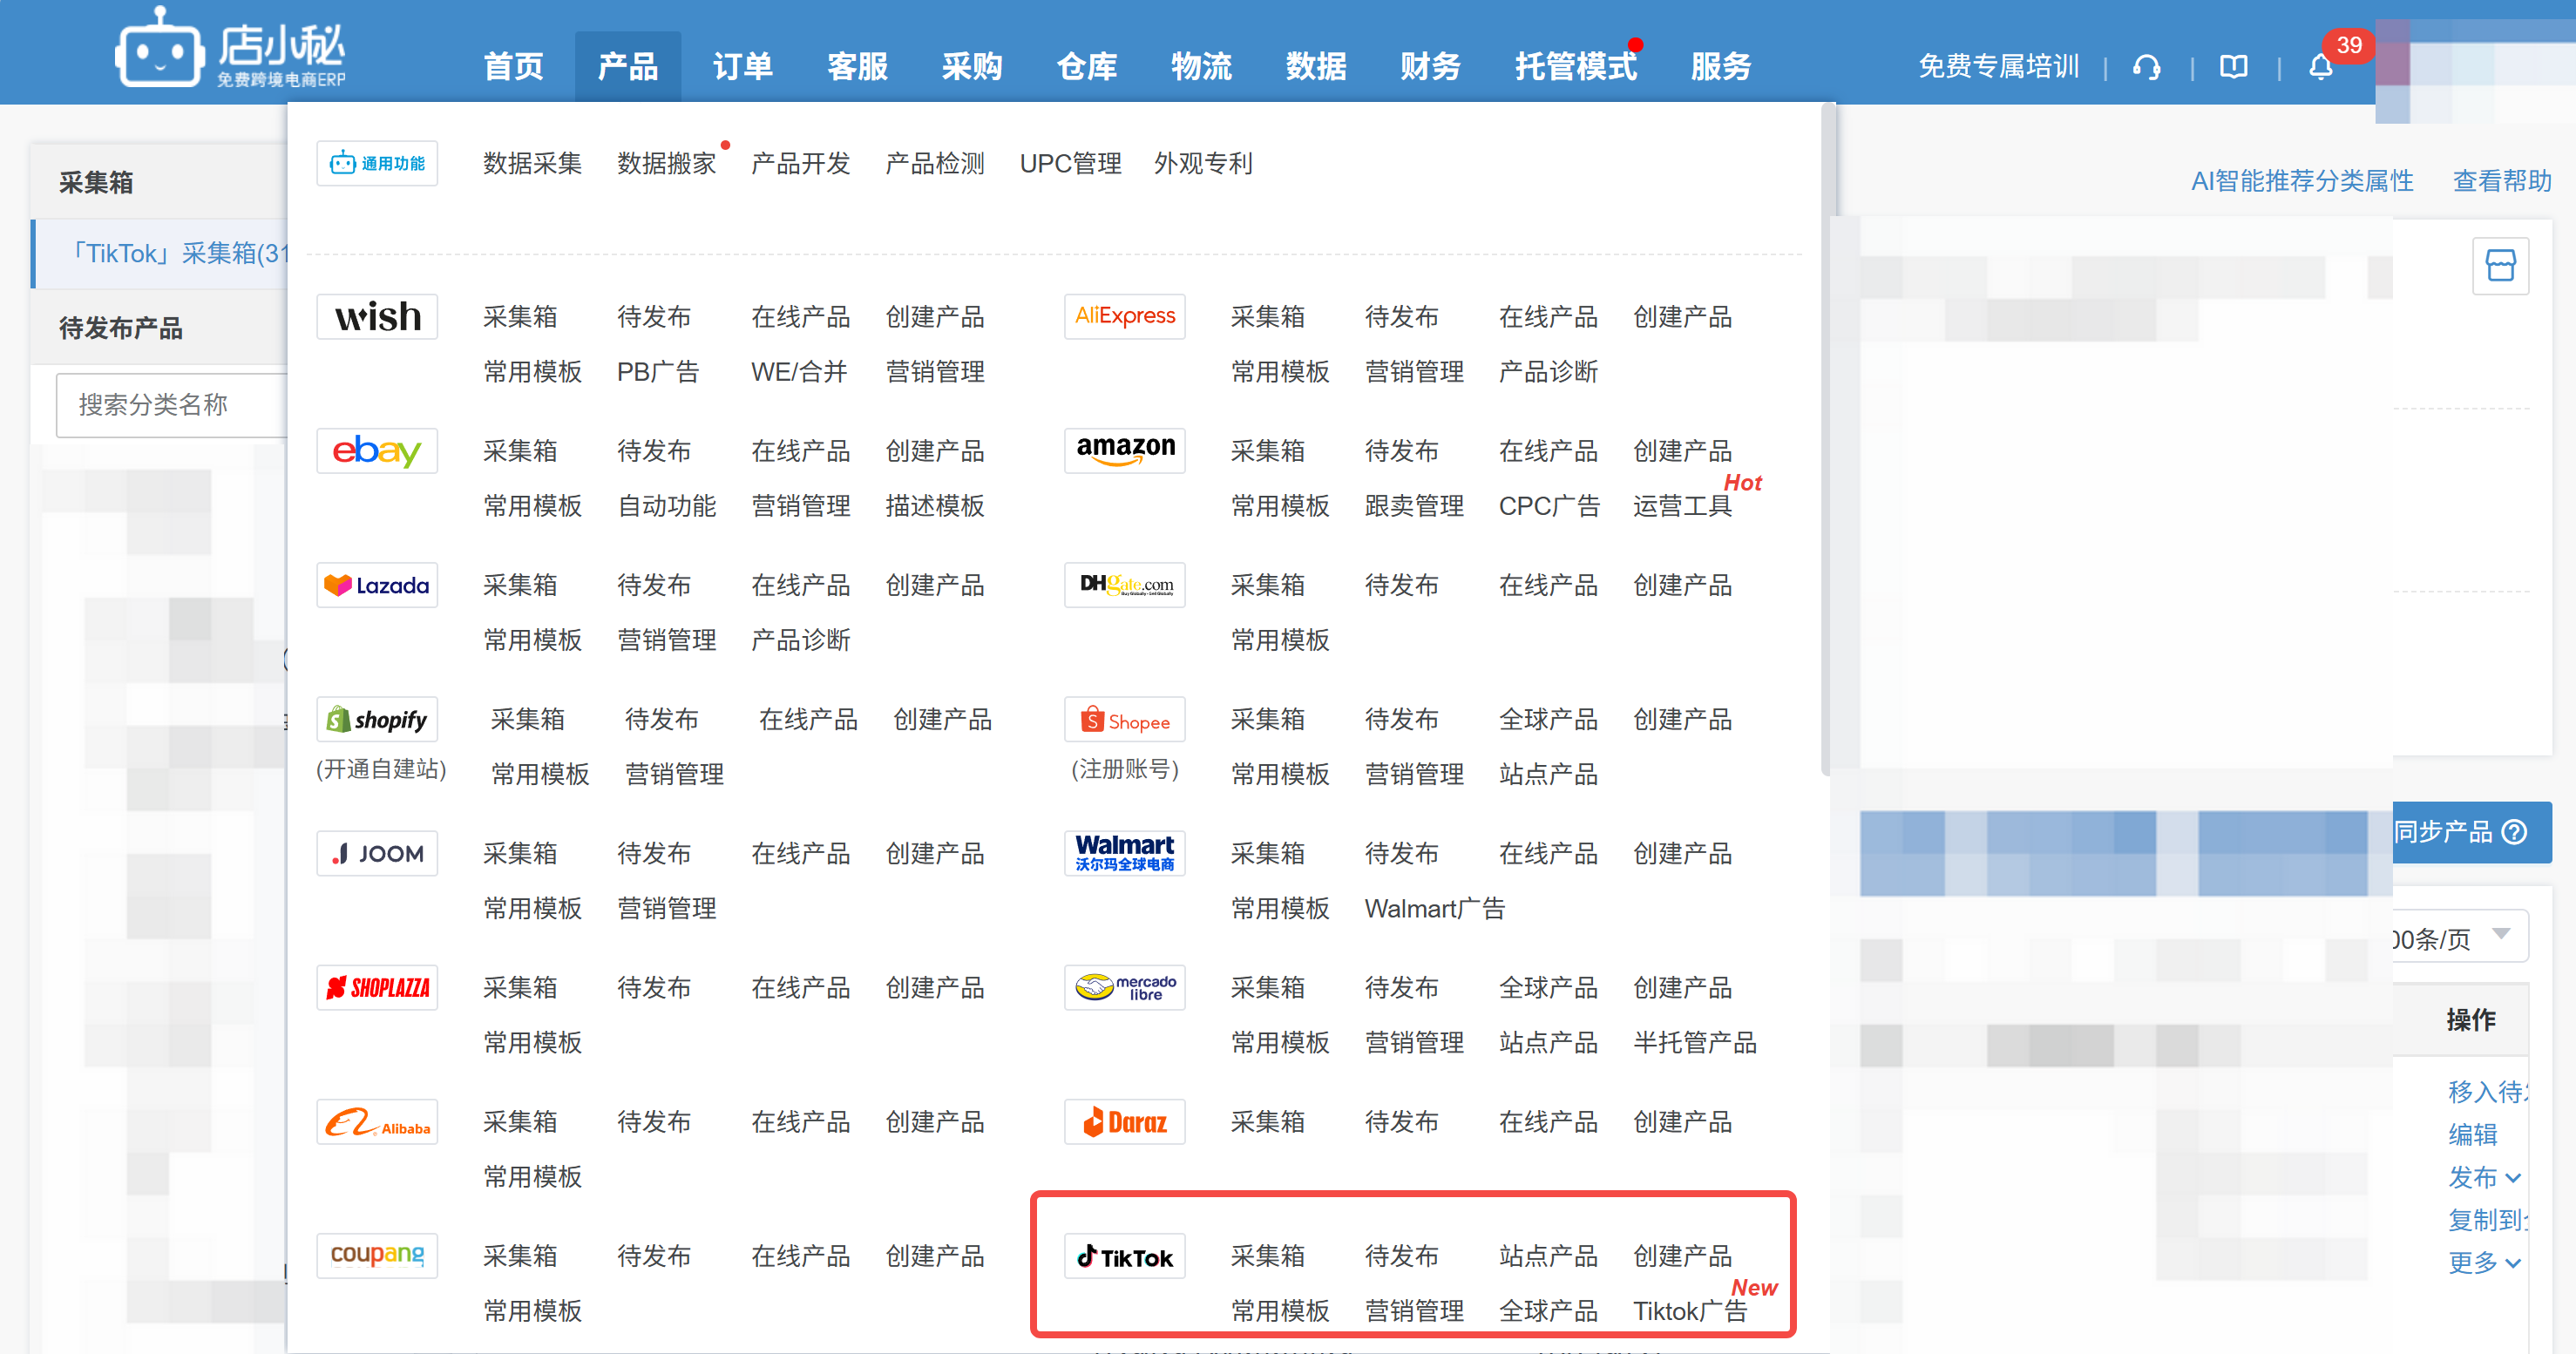Open AI智能推荐分类属性 link
The height and width of the screenshot is (1354, 2576).
click(2302, 181)
